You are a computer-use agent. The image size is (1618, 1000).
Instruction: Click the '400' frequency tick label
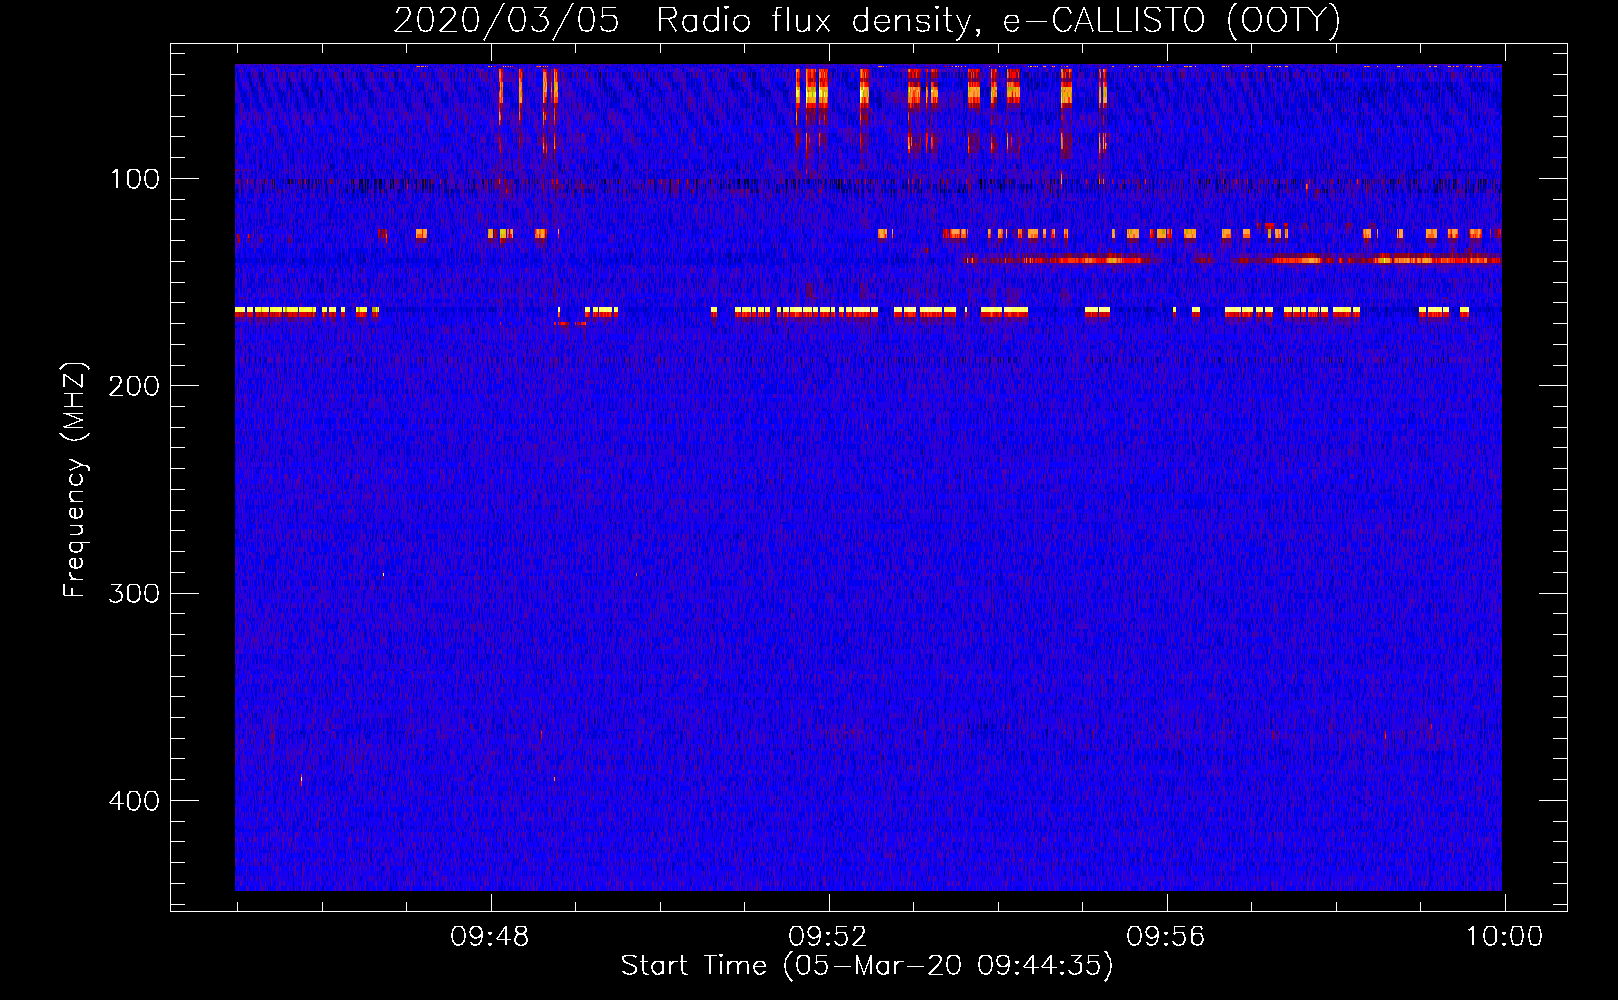tap(135, 801)
